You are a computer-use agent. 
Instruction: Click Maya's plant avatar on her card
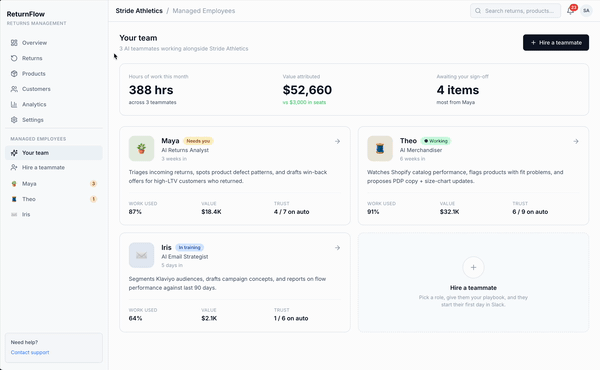click(x=142, y=148)
